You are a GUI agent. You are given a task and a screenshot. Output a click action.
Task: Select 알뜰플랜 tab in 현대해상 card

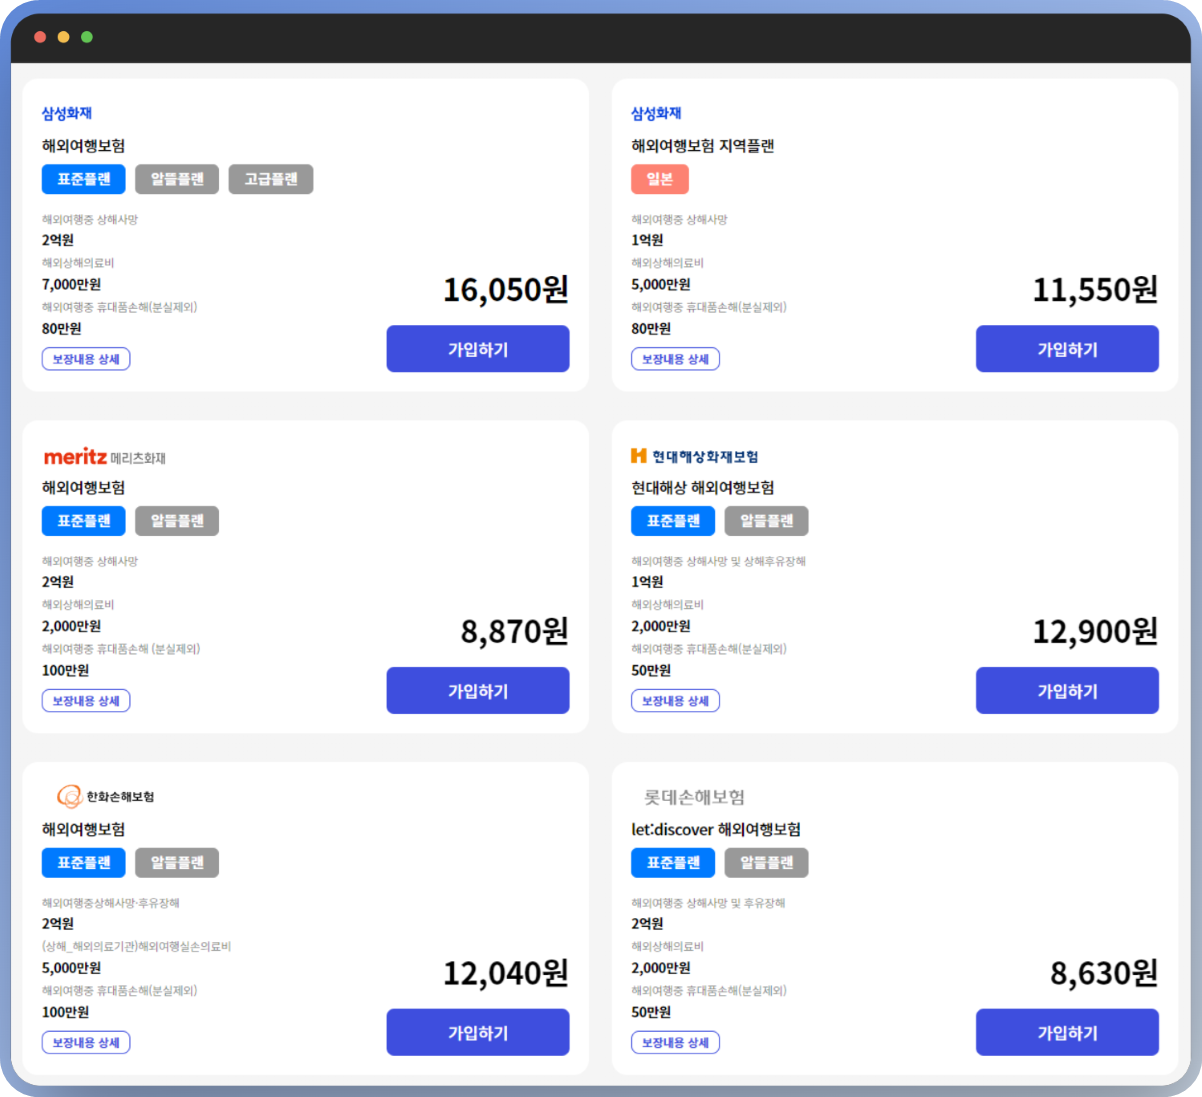(x=767, y=521)
